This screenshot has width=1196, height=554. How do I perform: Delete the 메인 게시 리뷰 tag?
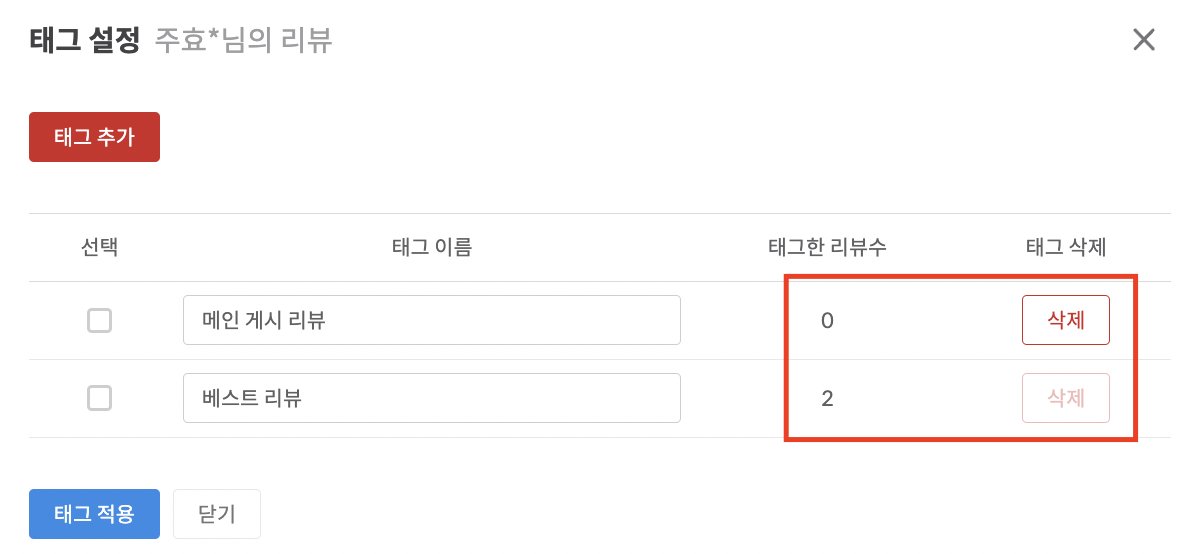click(1065, 321)
